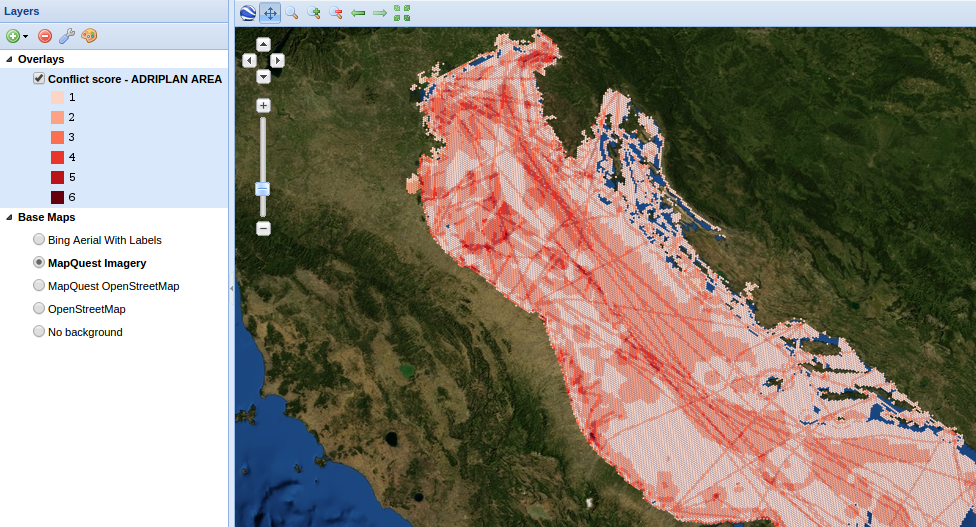The height and width of the screenshot is (527, 976).
Task: Click the zoom slider handle
Action: coord(263,189)
